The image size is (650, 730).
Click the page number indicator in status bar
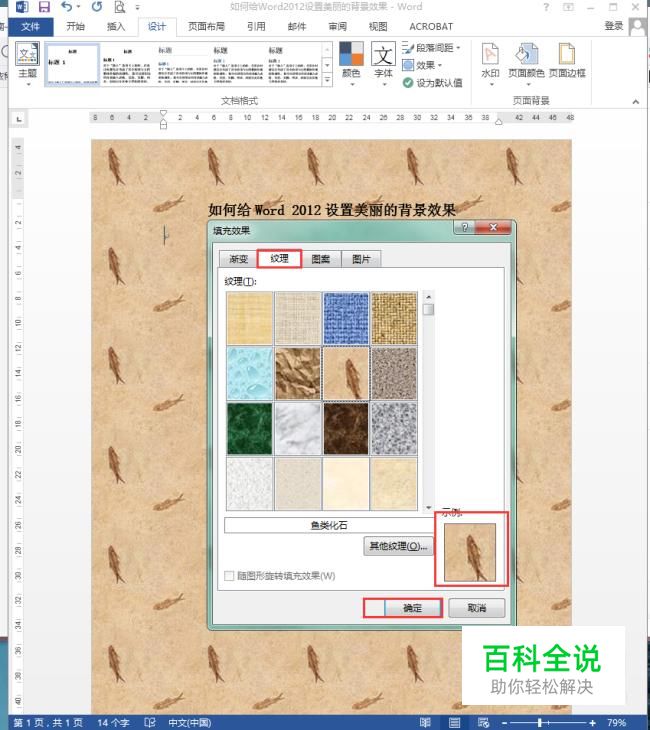pyautogui.click(x=48, y=723)
